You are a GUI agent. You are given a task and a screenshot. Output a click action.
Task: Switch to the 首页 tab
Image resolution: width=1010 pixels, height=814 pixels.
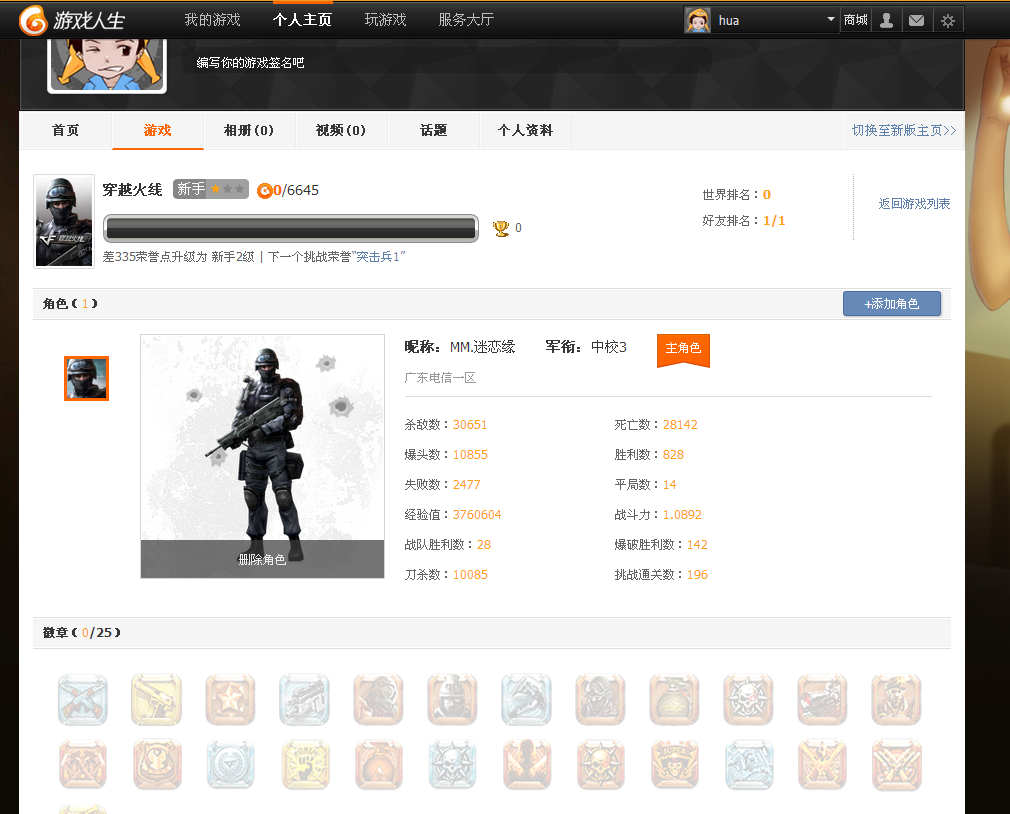pos(65,130)
